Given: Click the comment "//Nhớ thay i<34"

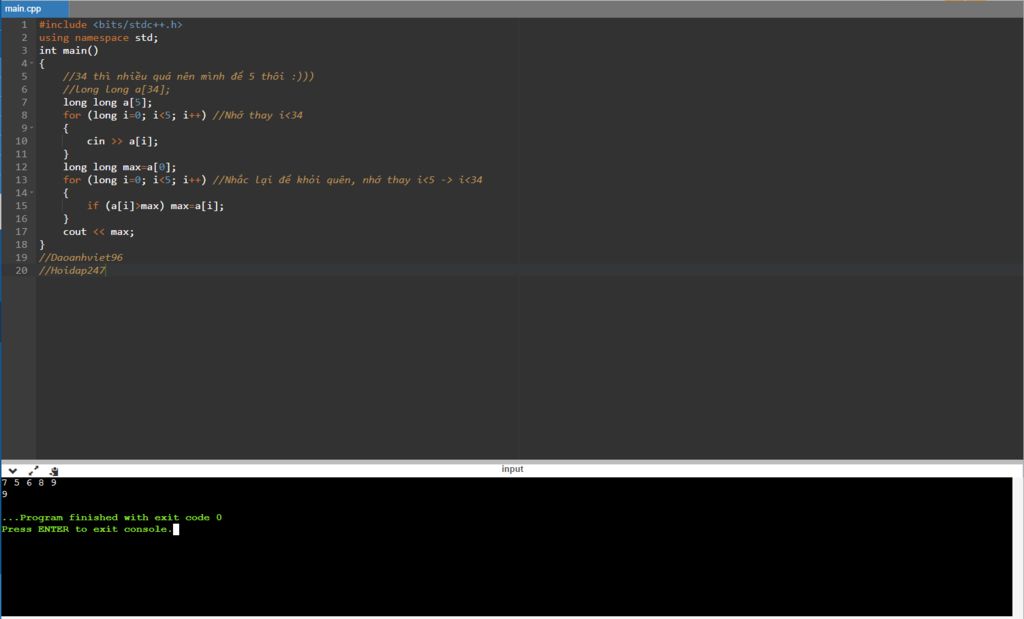Looking at the screenshot, I should click(x=258, y=115).
